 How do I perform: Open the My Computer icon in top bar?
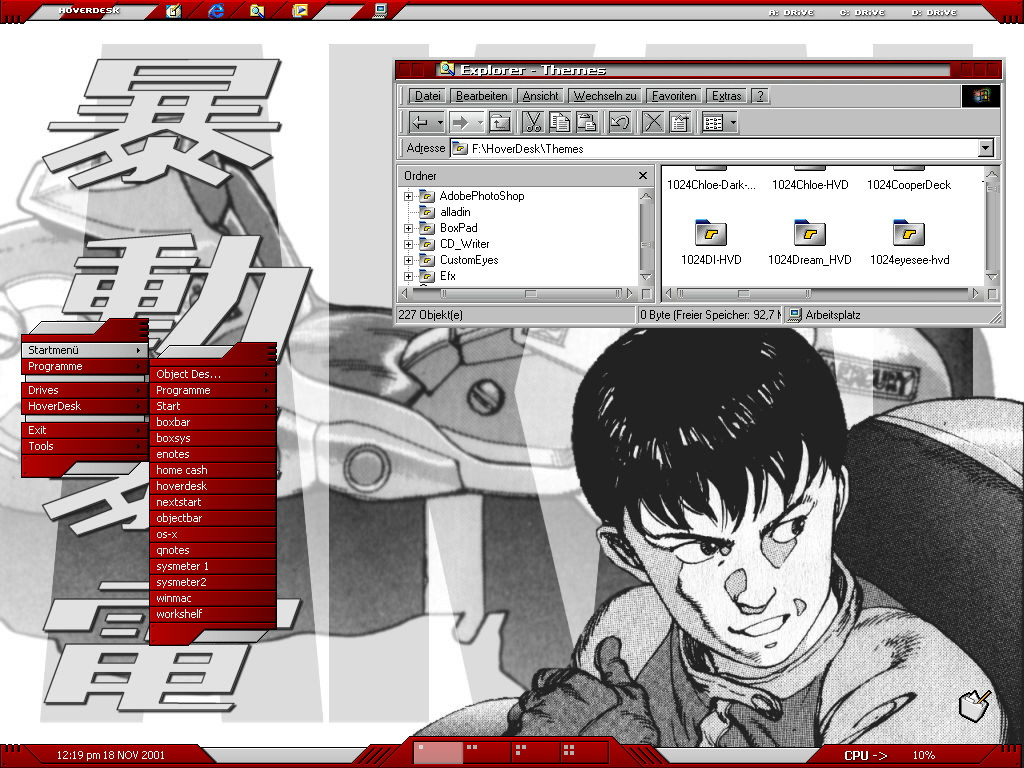pyautogui.click(x=380, y=10)
